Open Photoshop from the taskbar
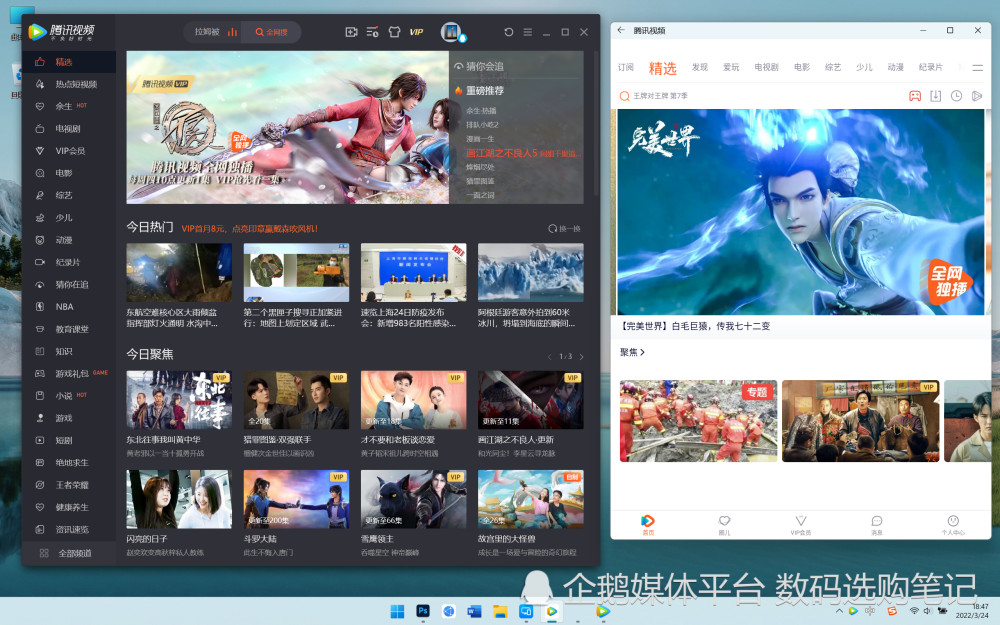 coord(422,611)
